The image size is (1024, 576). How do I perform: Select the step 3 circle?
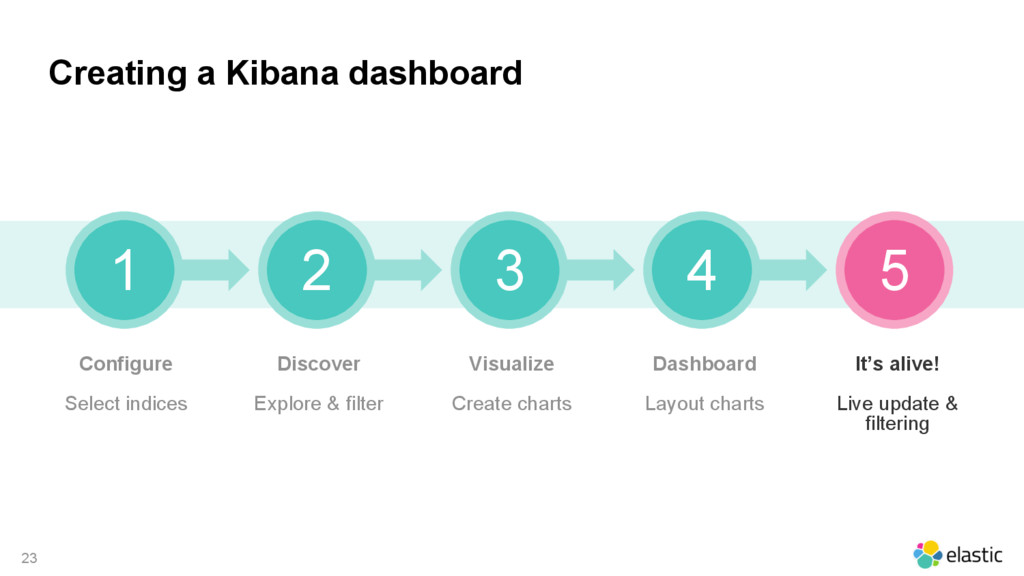click(x=509, y=270)
